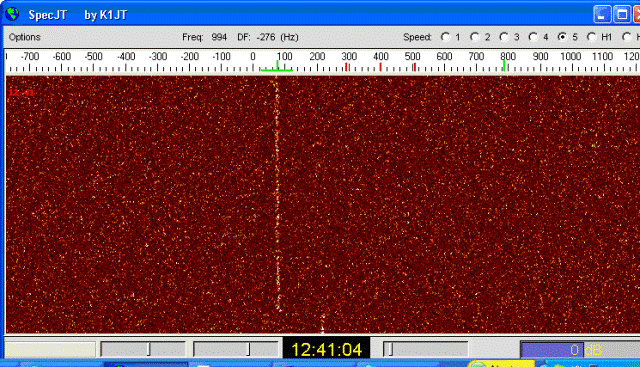640x367 pixels.
Task: Click the red tone marker at 400 Hz
Action: (x=380, y=67)
